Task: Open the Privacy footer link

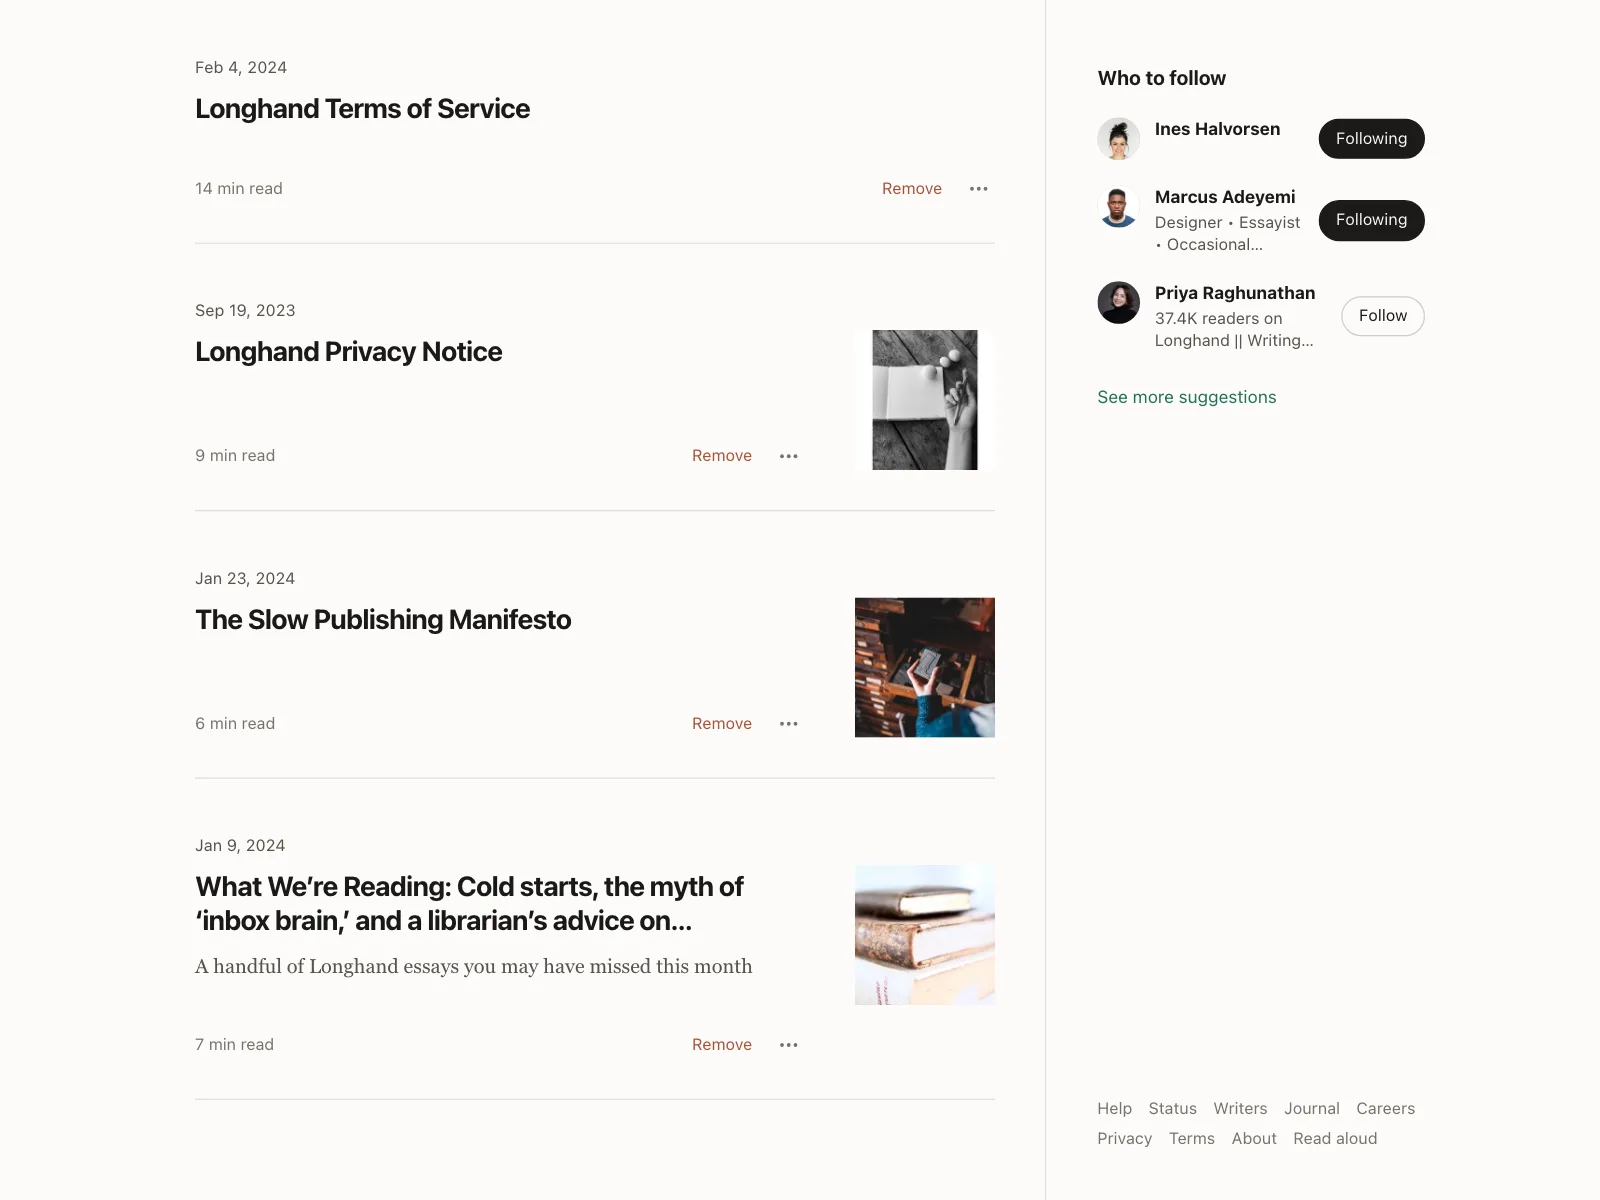Action: (x=1124, y=1139)
